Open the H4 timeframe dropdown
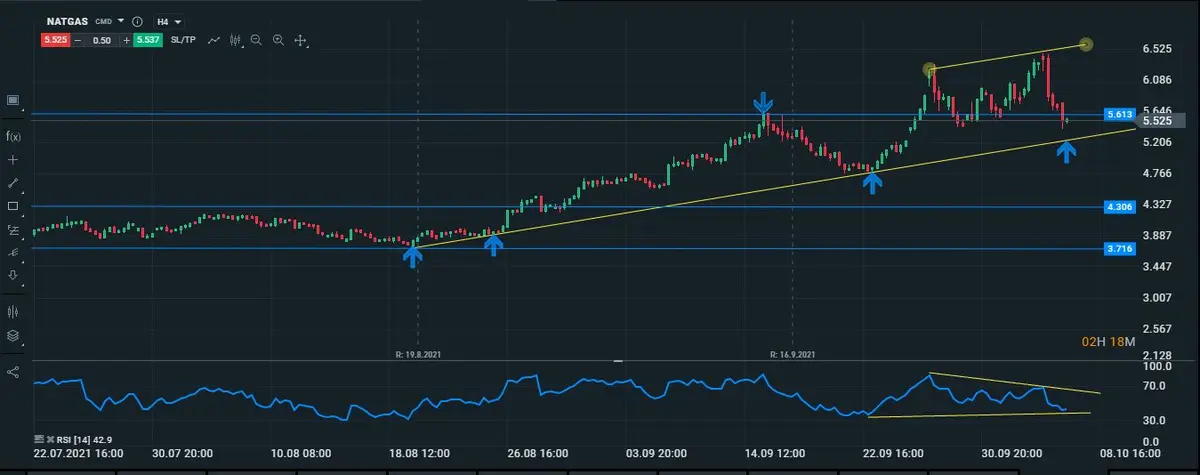The width and height of the screenshot is (1200, 475). click(168, 21)
